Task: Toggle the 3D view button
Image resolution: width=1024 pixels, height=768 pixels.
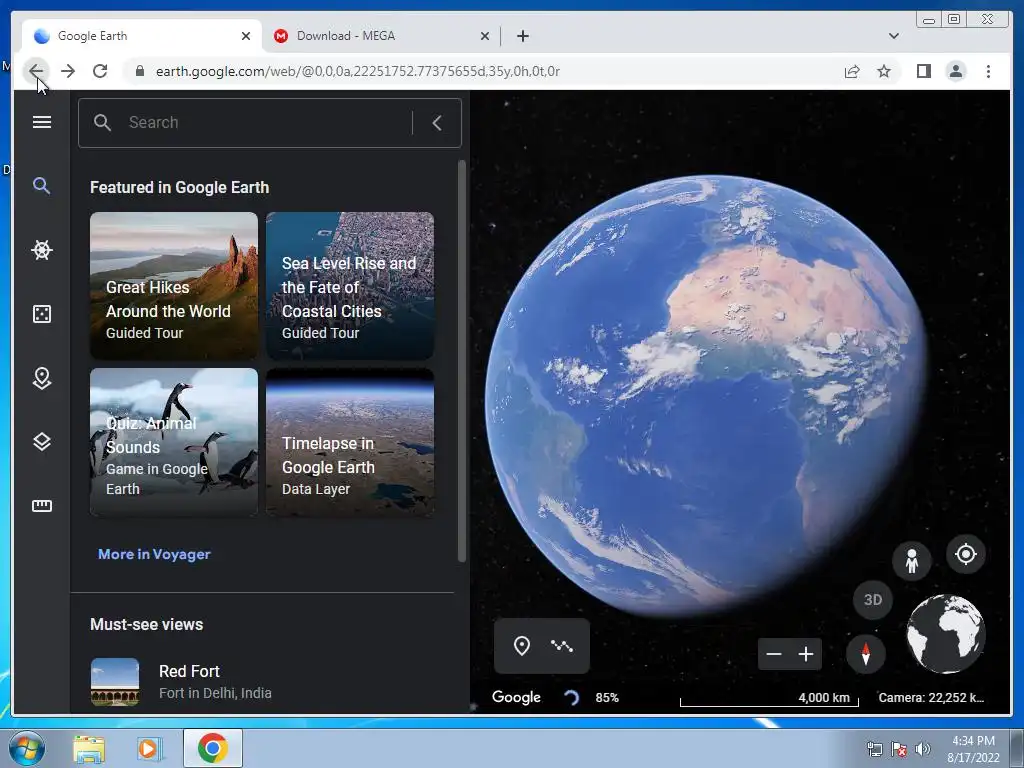Action: 873,600
